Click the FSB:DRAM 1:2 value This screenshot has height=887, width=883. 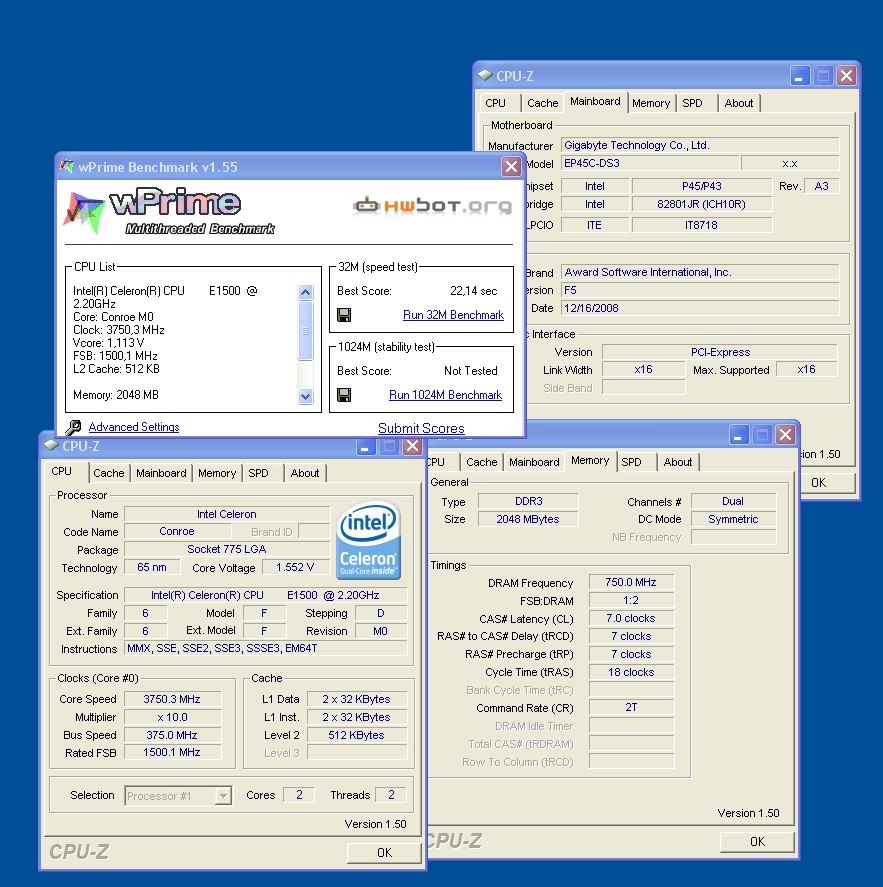pos(631,600)
